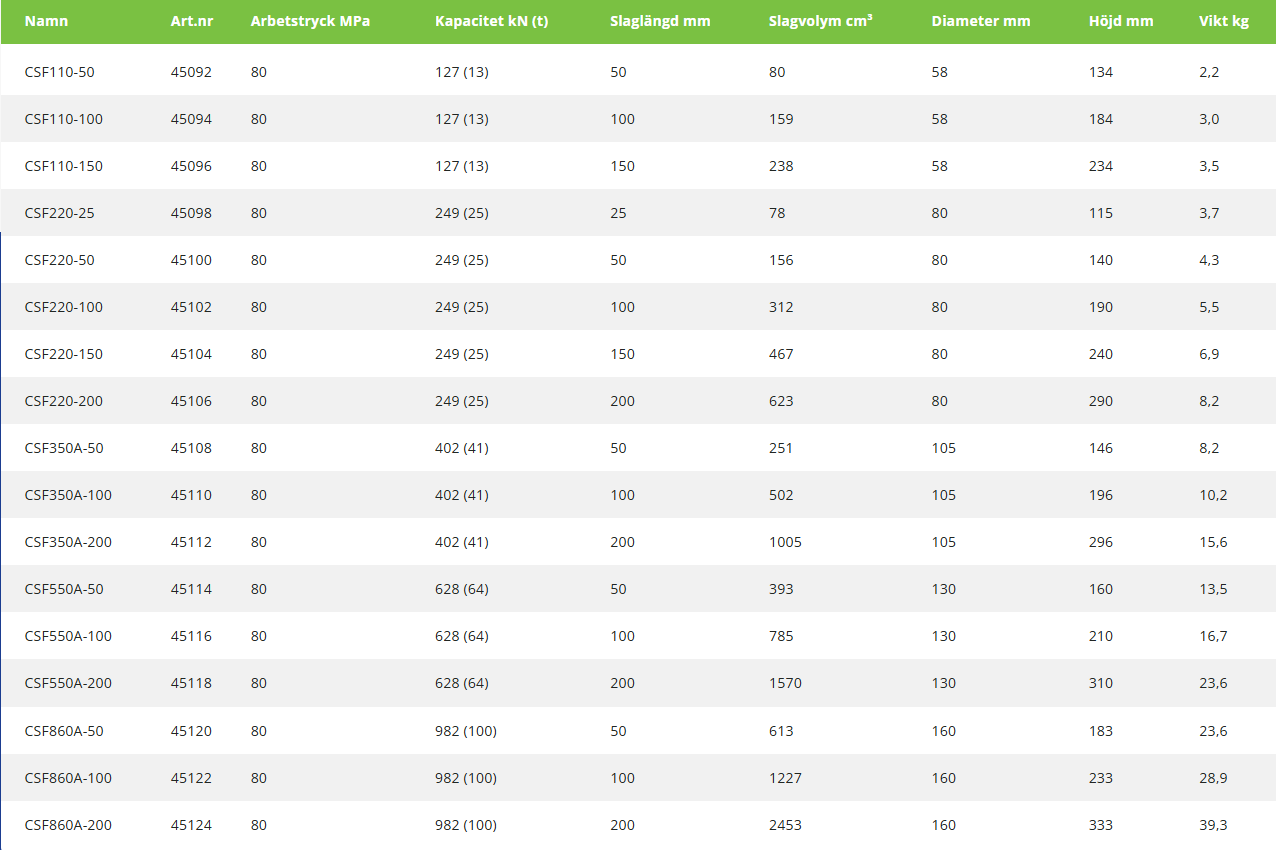Select the slagvolym value 1005

(x=785, y=542)
